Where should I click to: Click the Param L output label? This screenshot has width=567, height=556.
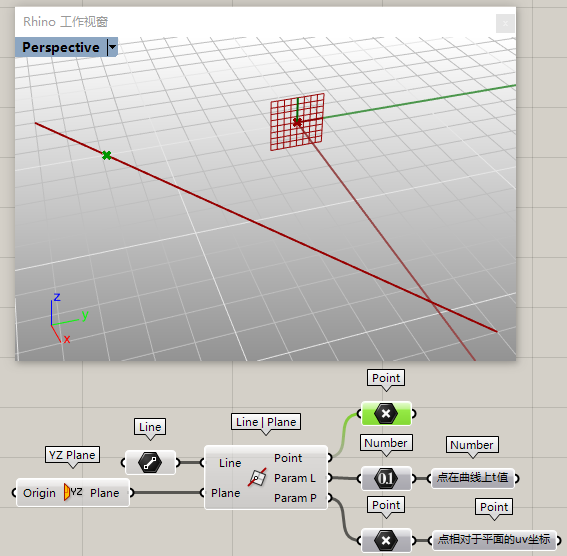pos(295,478)
